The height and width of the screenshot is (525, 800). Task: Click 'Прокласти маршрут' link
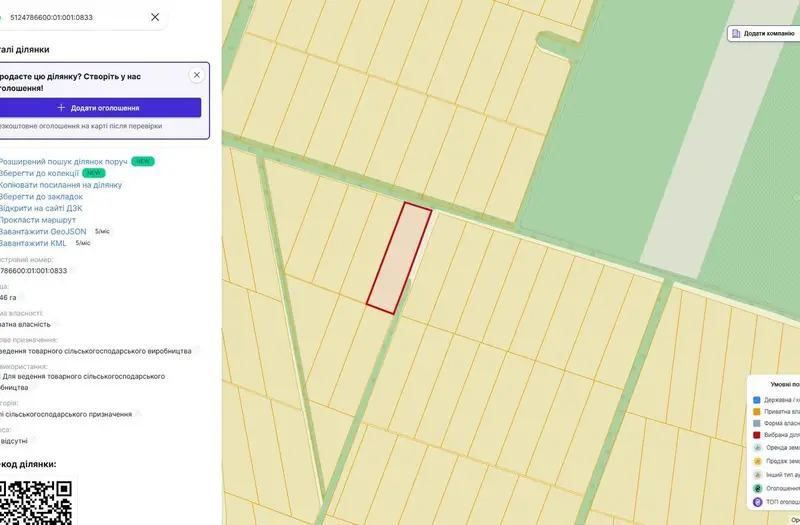coord(37,220)
